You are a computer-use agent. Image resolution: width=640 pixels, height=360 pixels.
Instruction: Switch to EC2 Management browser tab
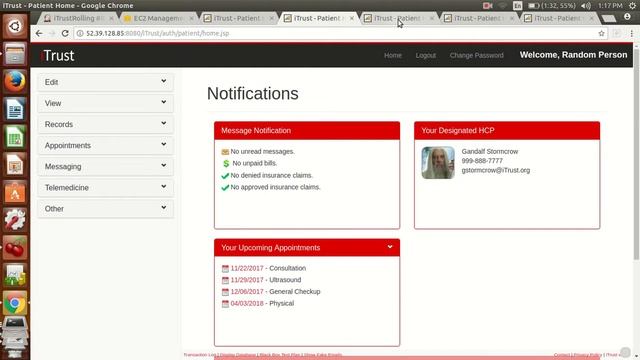pyautogui.click(x=158, y=18)
